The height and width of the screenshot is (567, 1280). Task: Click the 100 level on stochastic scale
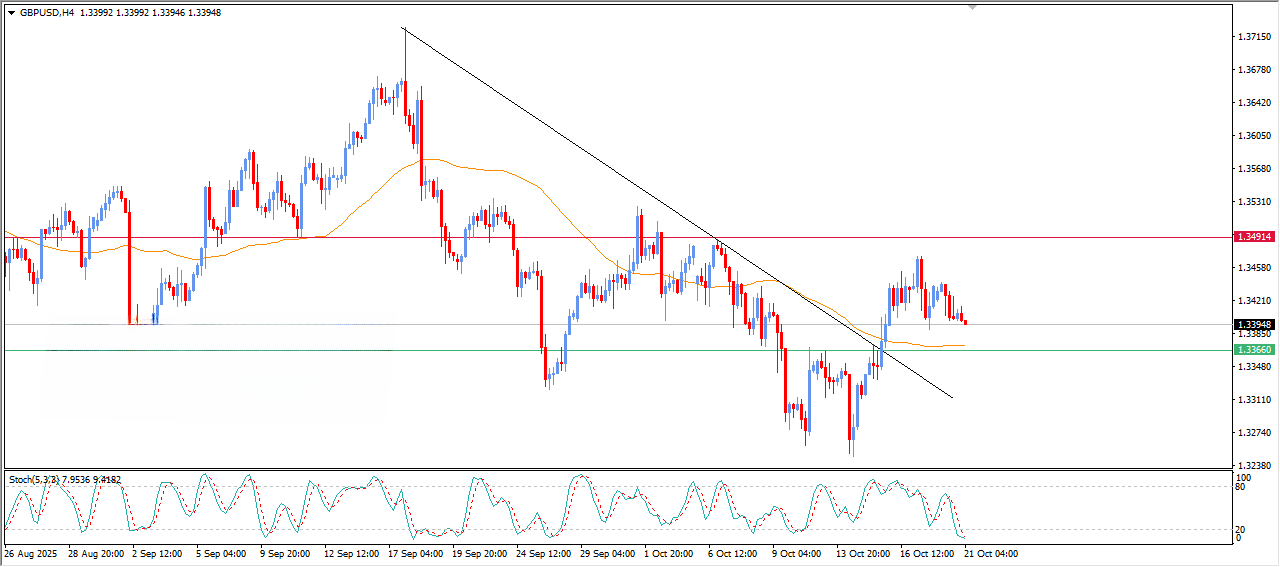[1243, 478]
